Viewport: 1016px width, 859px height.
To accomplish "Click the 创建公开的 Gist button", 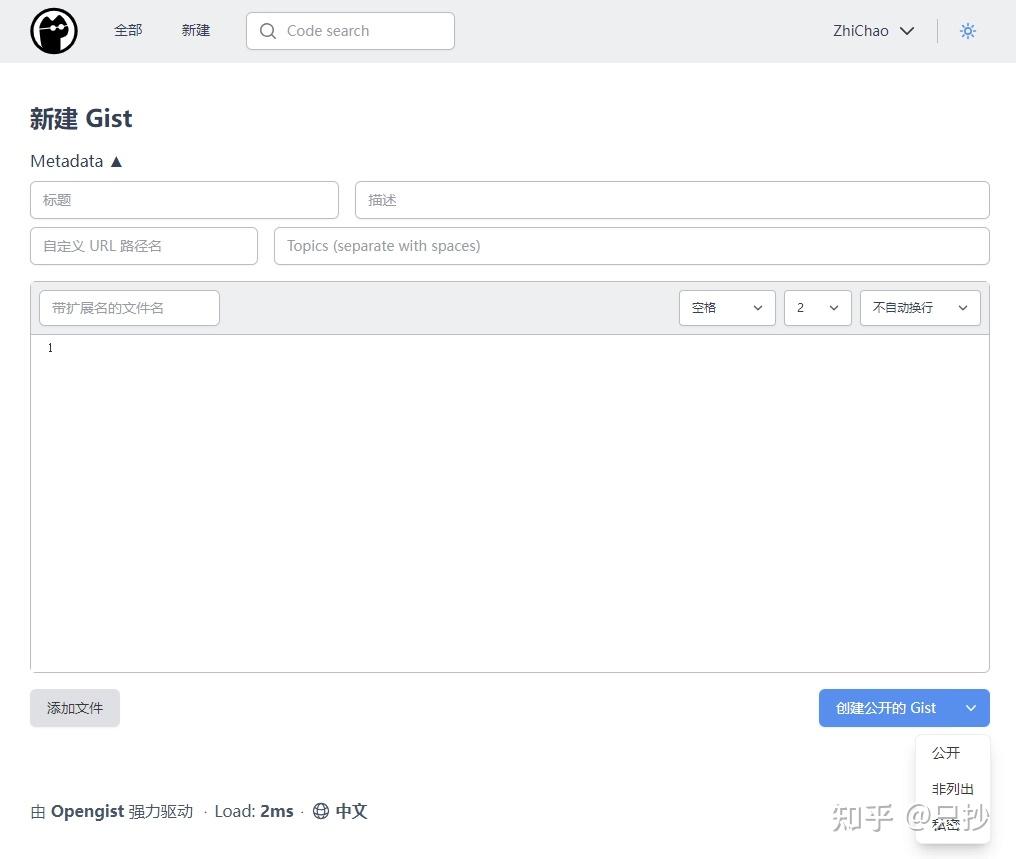I will coord(885,708).
